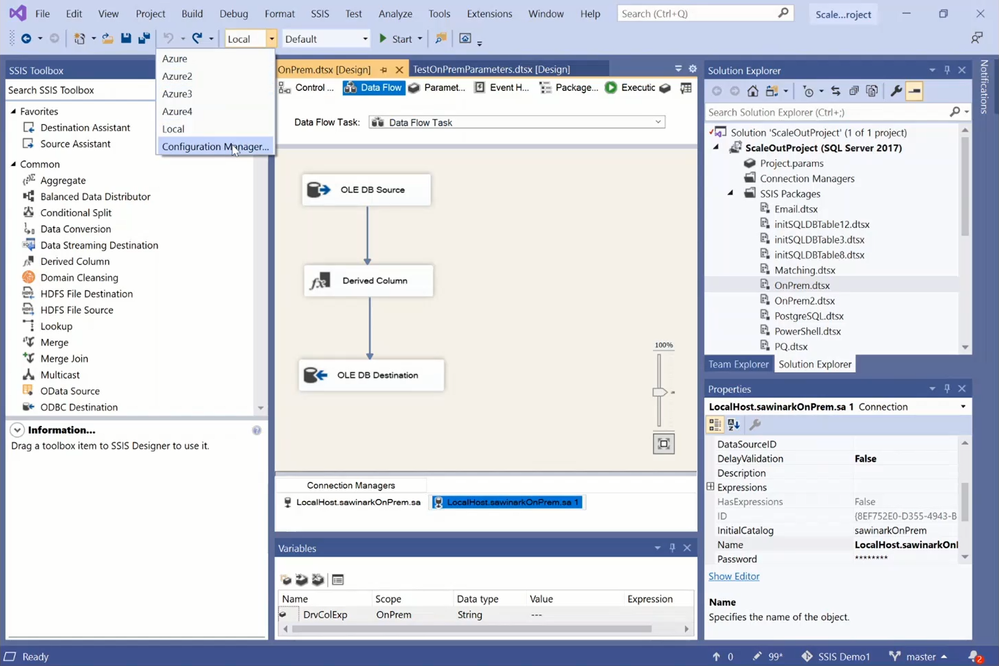Collapse the ScaleOutProject tree node
Viewport: 999px width, 666px height.
(x=716, y=147)
